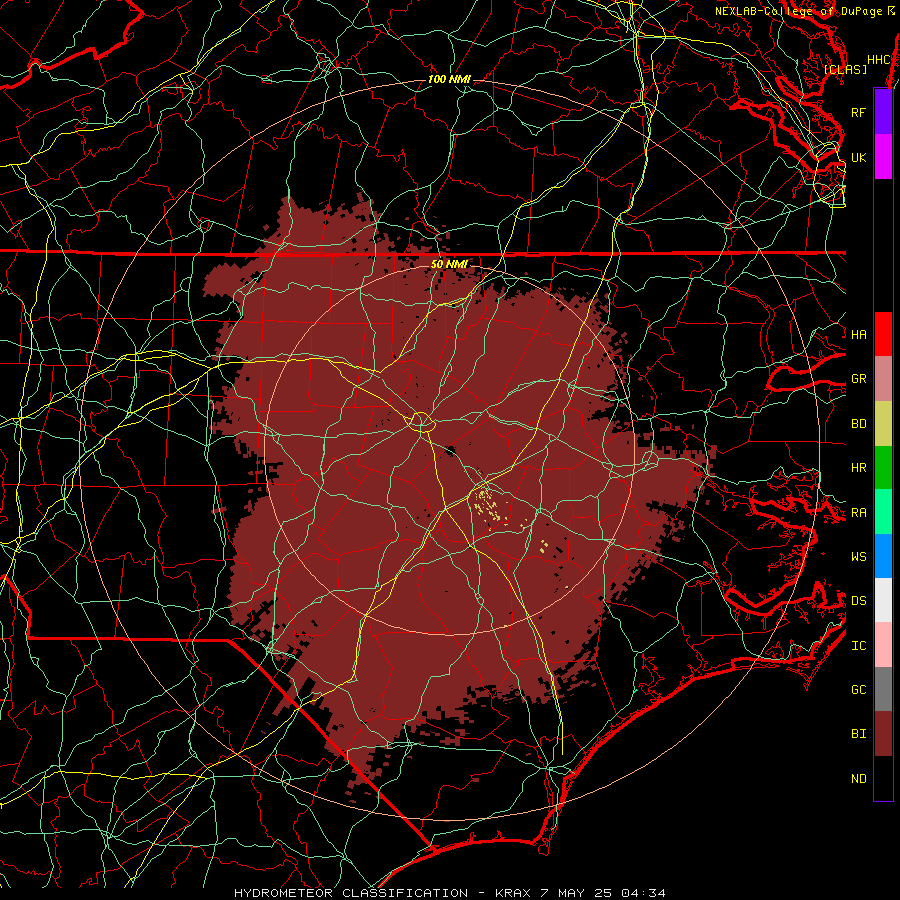Screen dimensions: 900x900
Task: Click the 'RA' legend label
Action: (x=858, y=513)
